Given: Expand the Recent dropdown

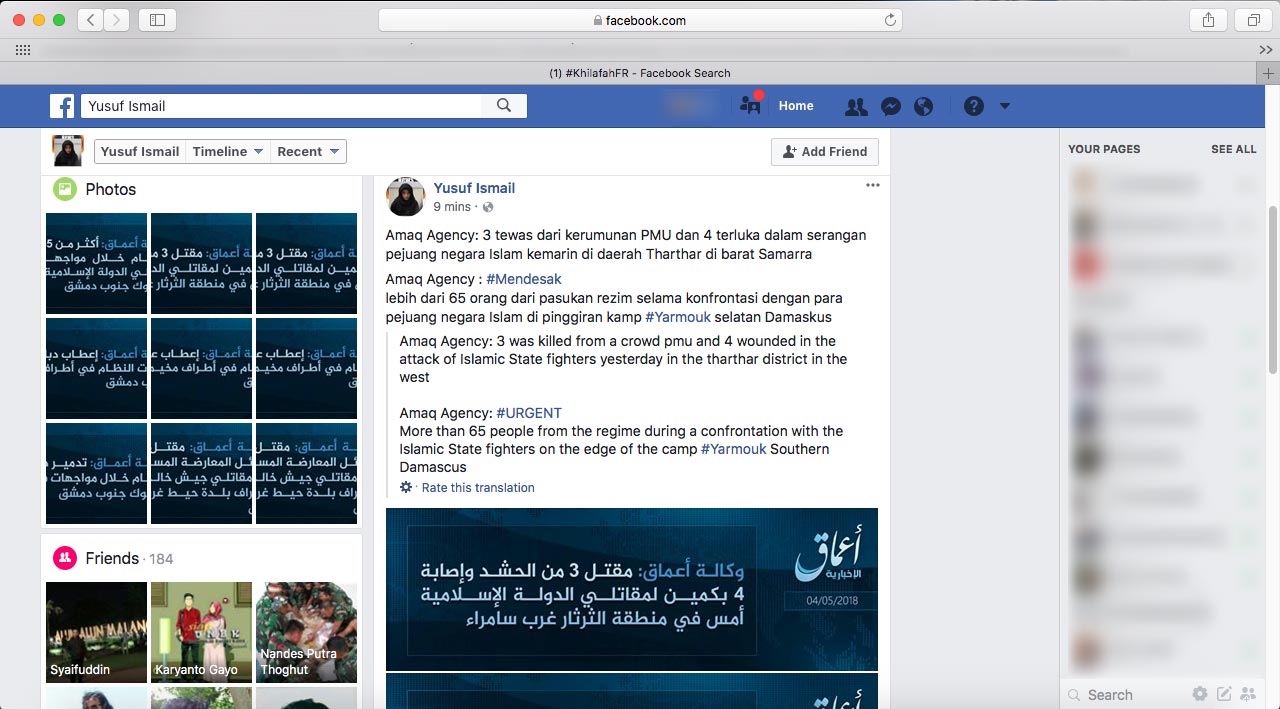Looking at the screenshot, I should pyautogui.click(x=309, y=152).
